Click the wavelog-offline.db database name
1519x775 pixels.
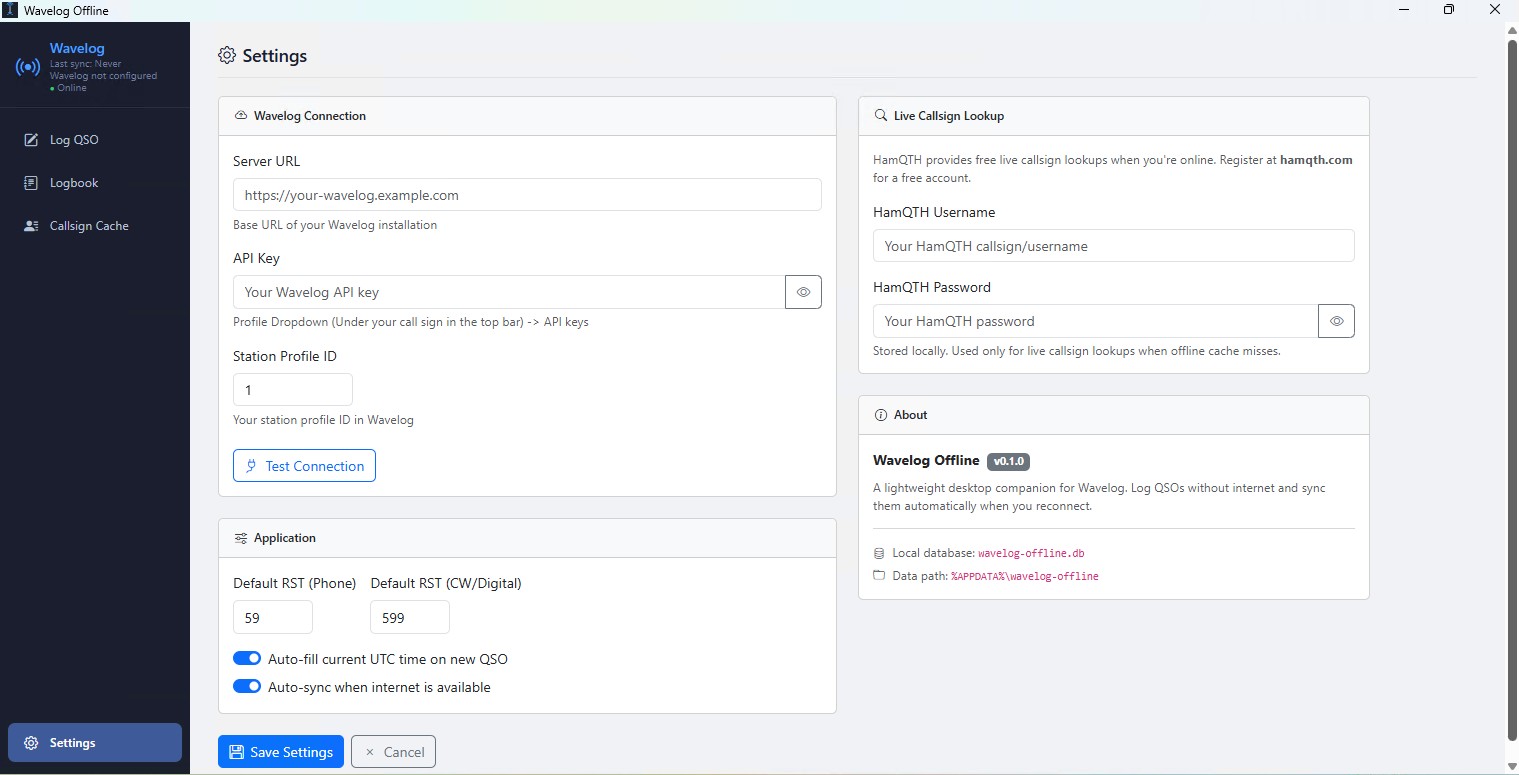1029,553
